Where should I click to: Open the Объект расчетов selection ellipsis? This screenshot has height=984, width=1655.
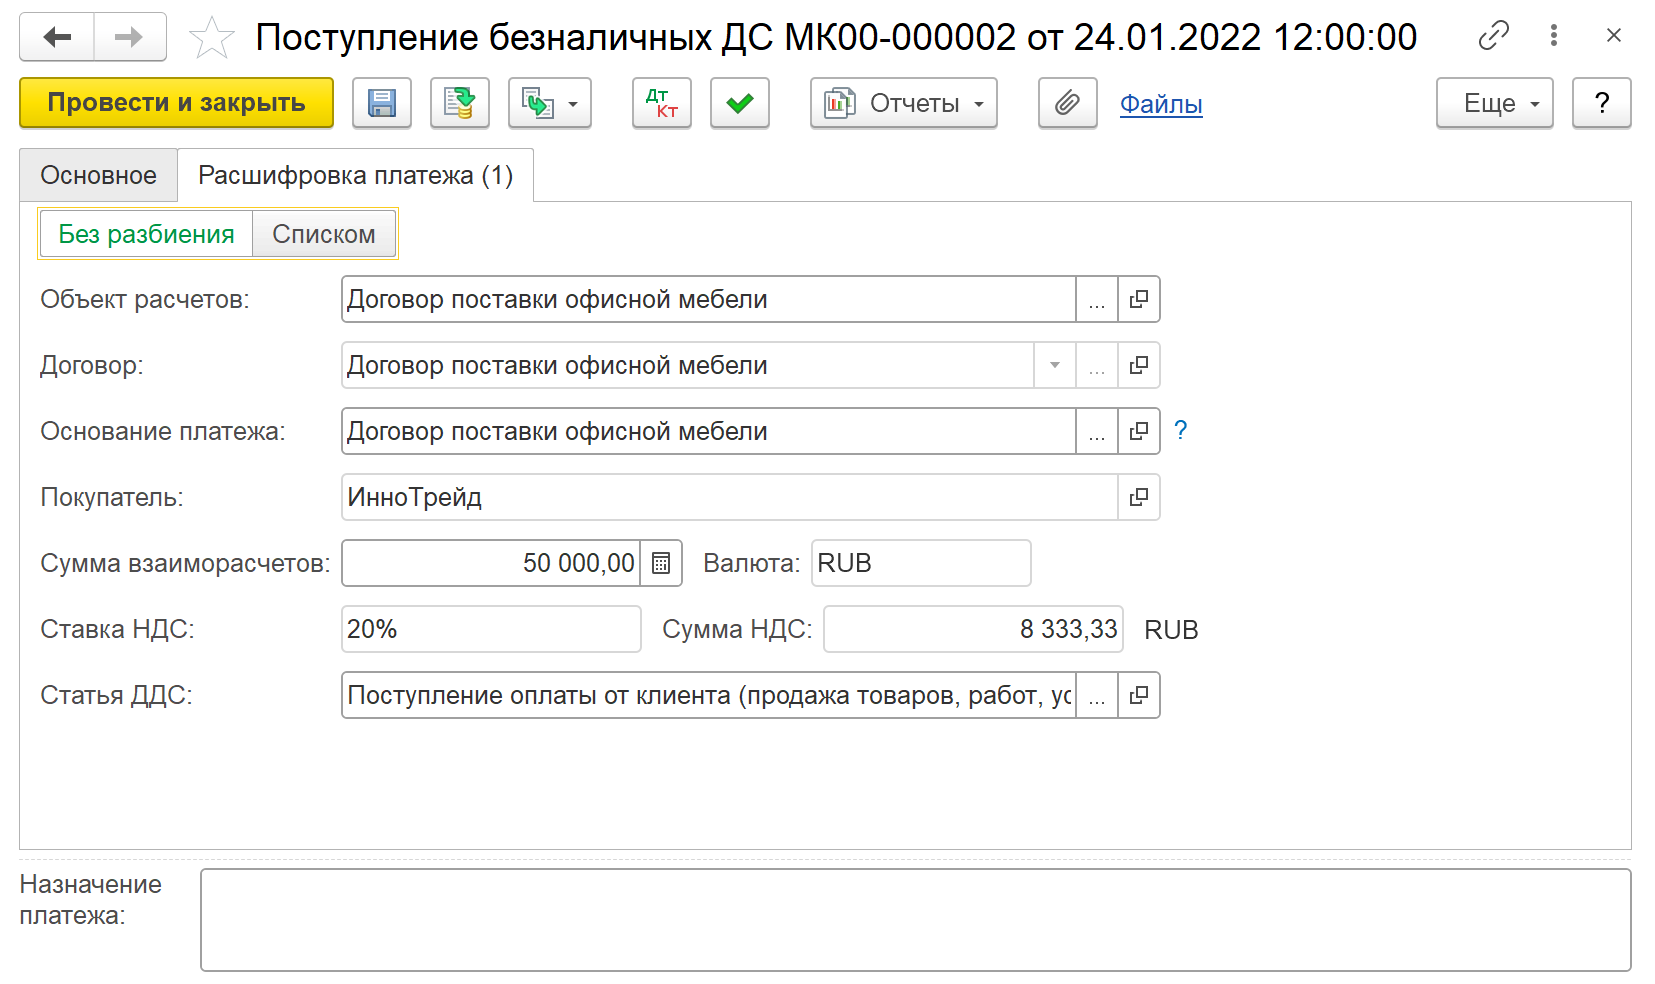tap(1097, 300)
